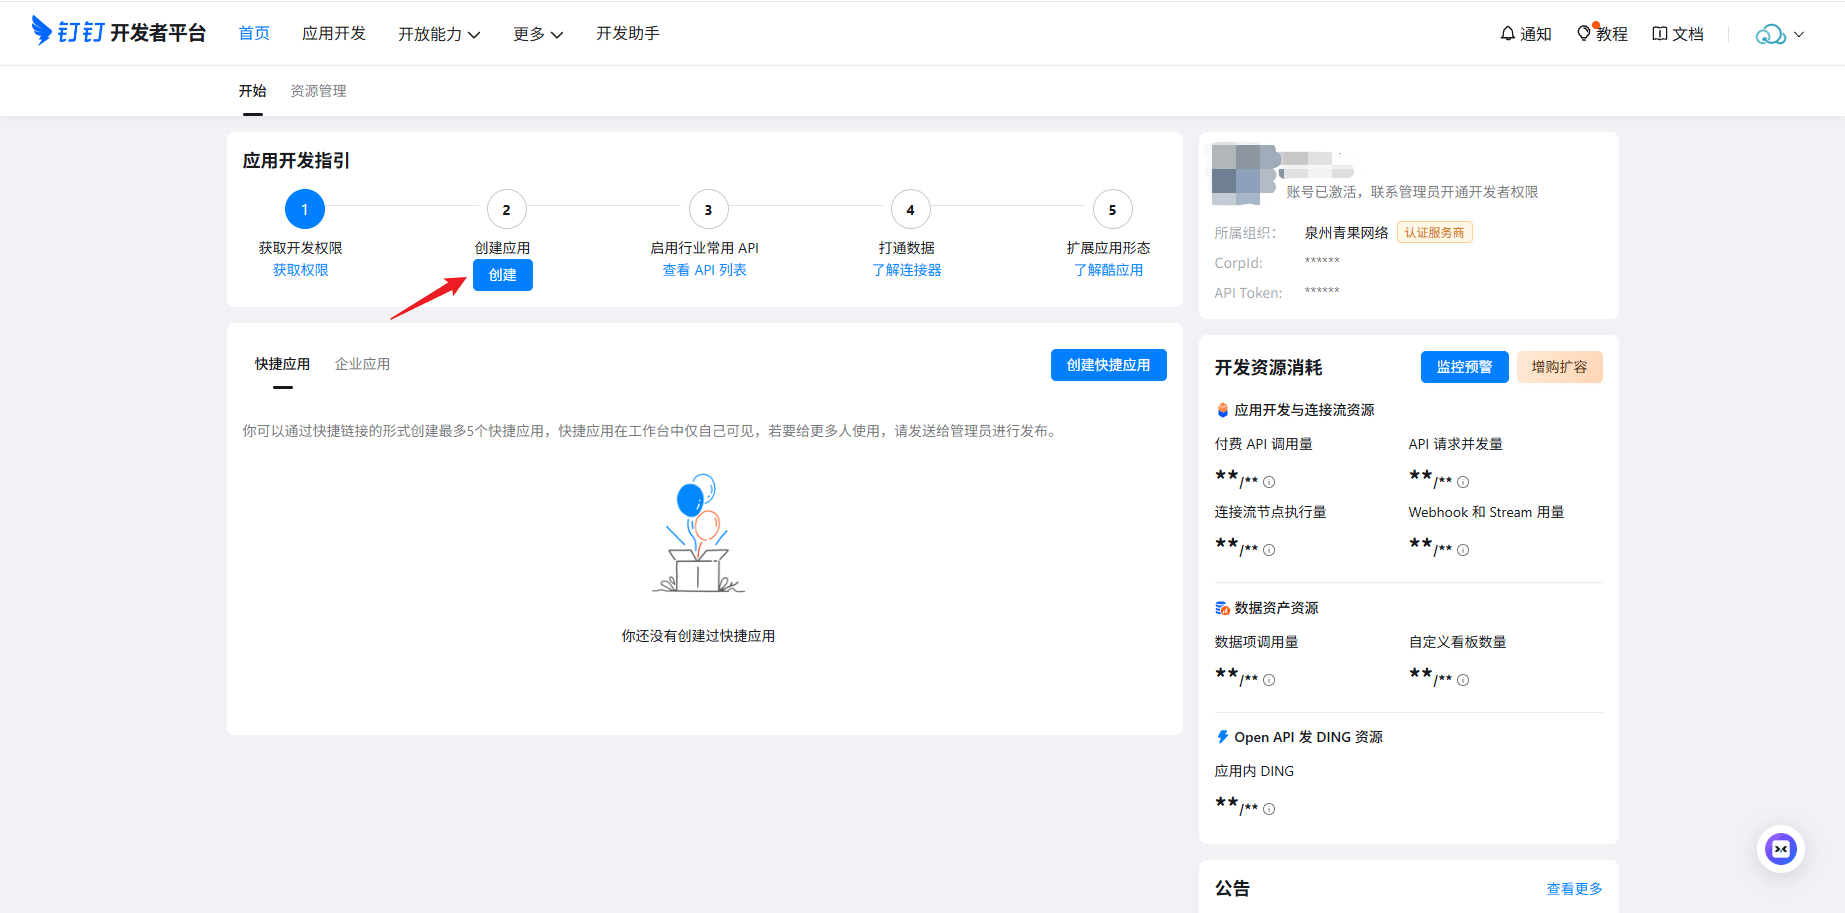This screenshot has width=1845, height=913.
Task: Open 应用开发 in top navigation
Action: tap(334, 33)
